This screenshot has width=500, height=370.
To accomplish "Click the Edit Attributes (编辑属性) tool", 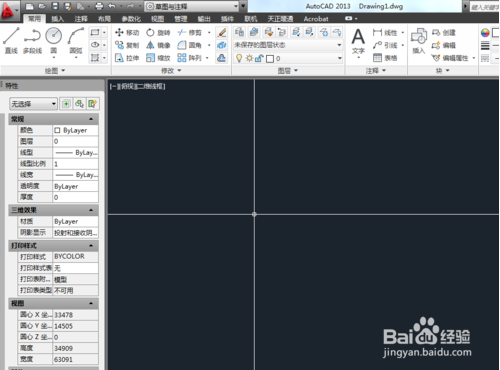I will tap(450, 58).
